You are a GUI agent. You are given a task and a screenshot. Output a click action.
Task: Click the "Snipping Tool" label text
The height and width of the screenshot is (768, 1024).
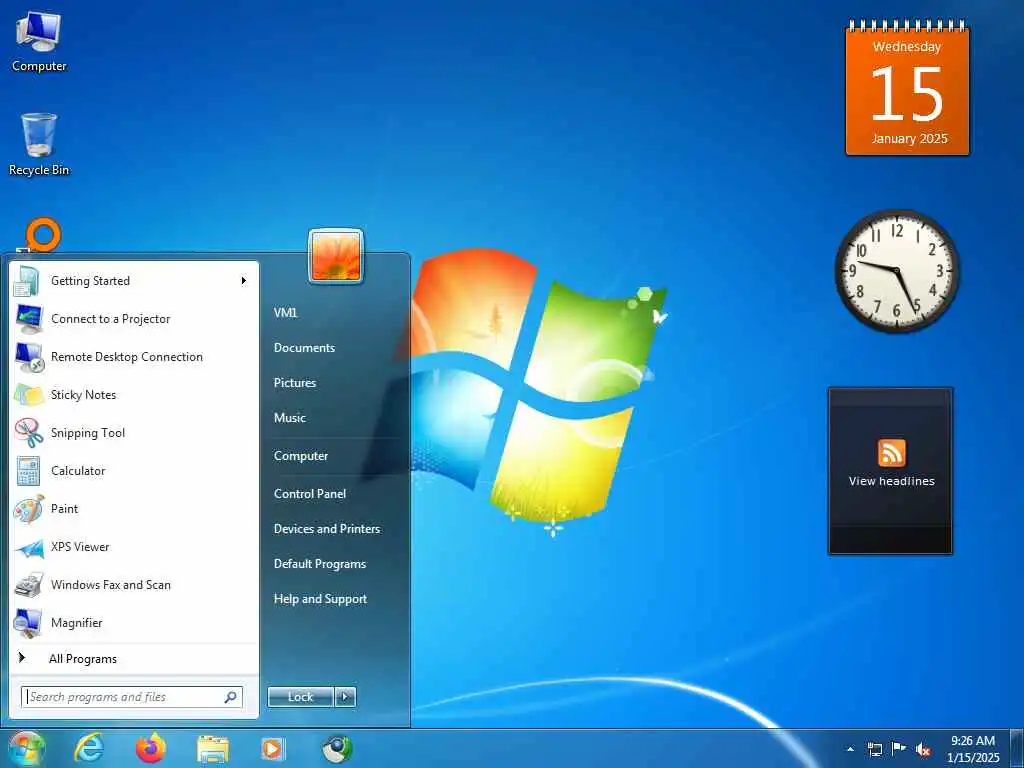(88, 433)
